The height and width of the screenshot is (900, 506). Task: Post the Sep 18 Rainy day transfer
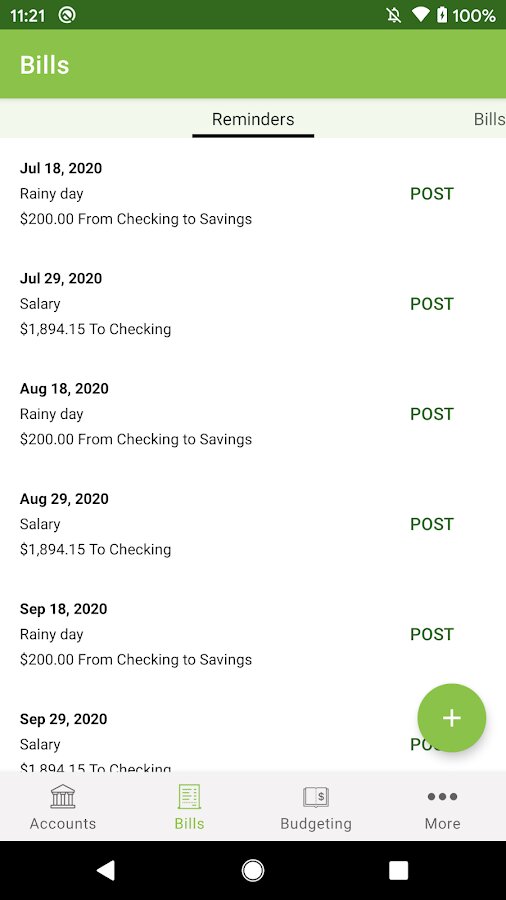point(431,635)
